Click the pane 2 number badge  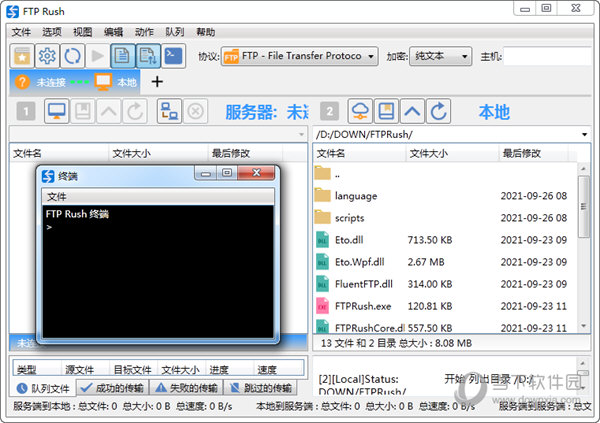pos(329,111)
